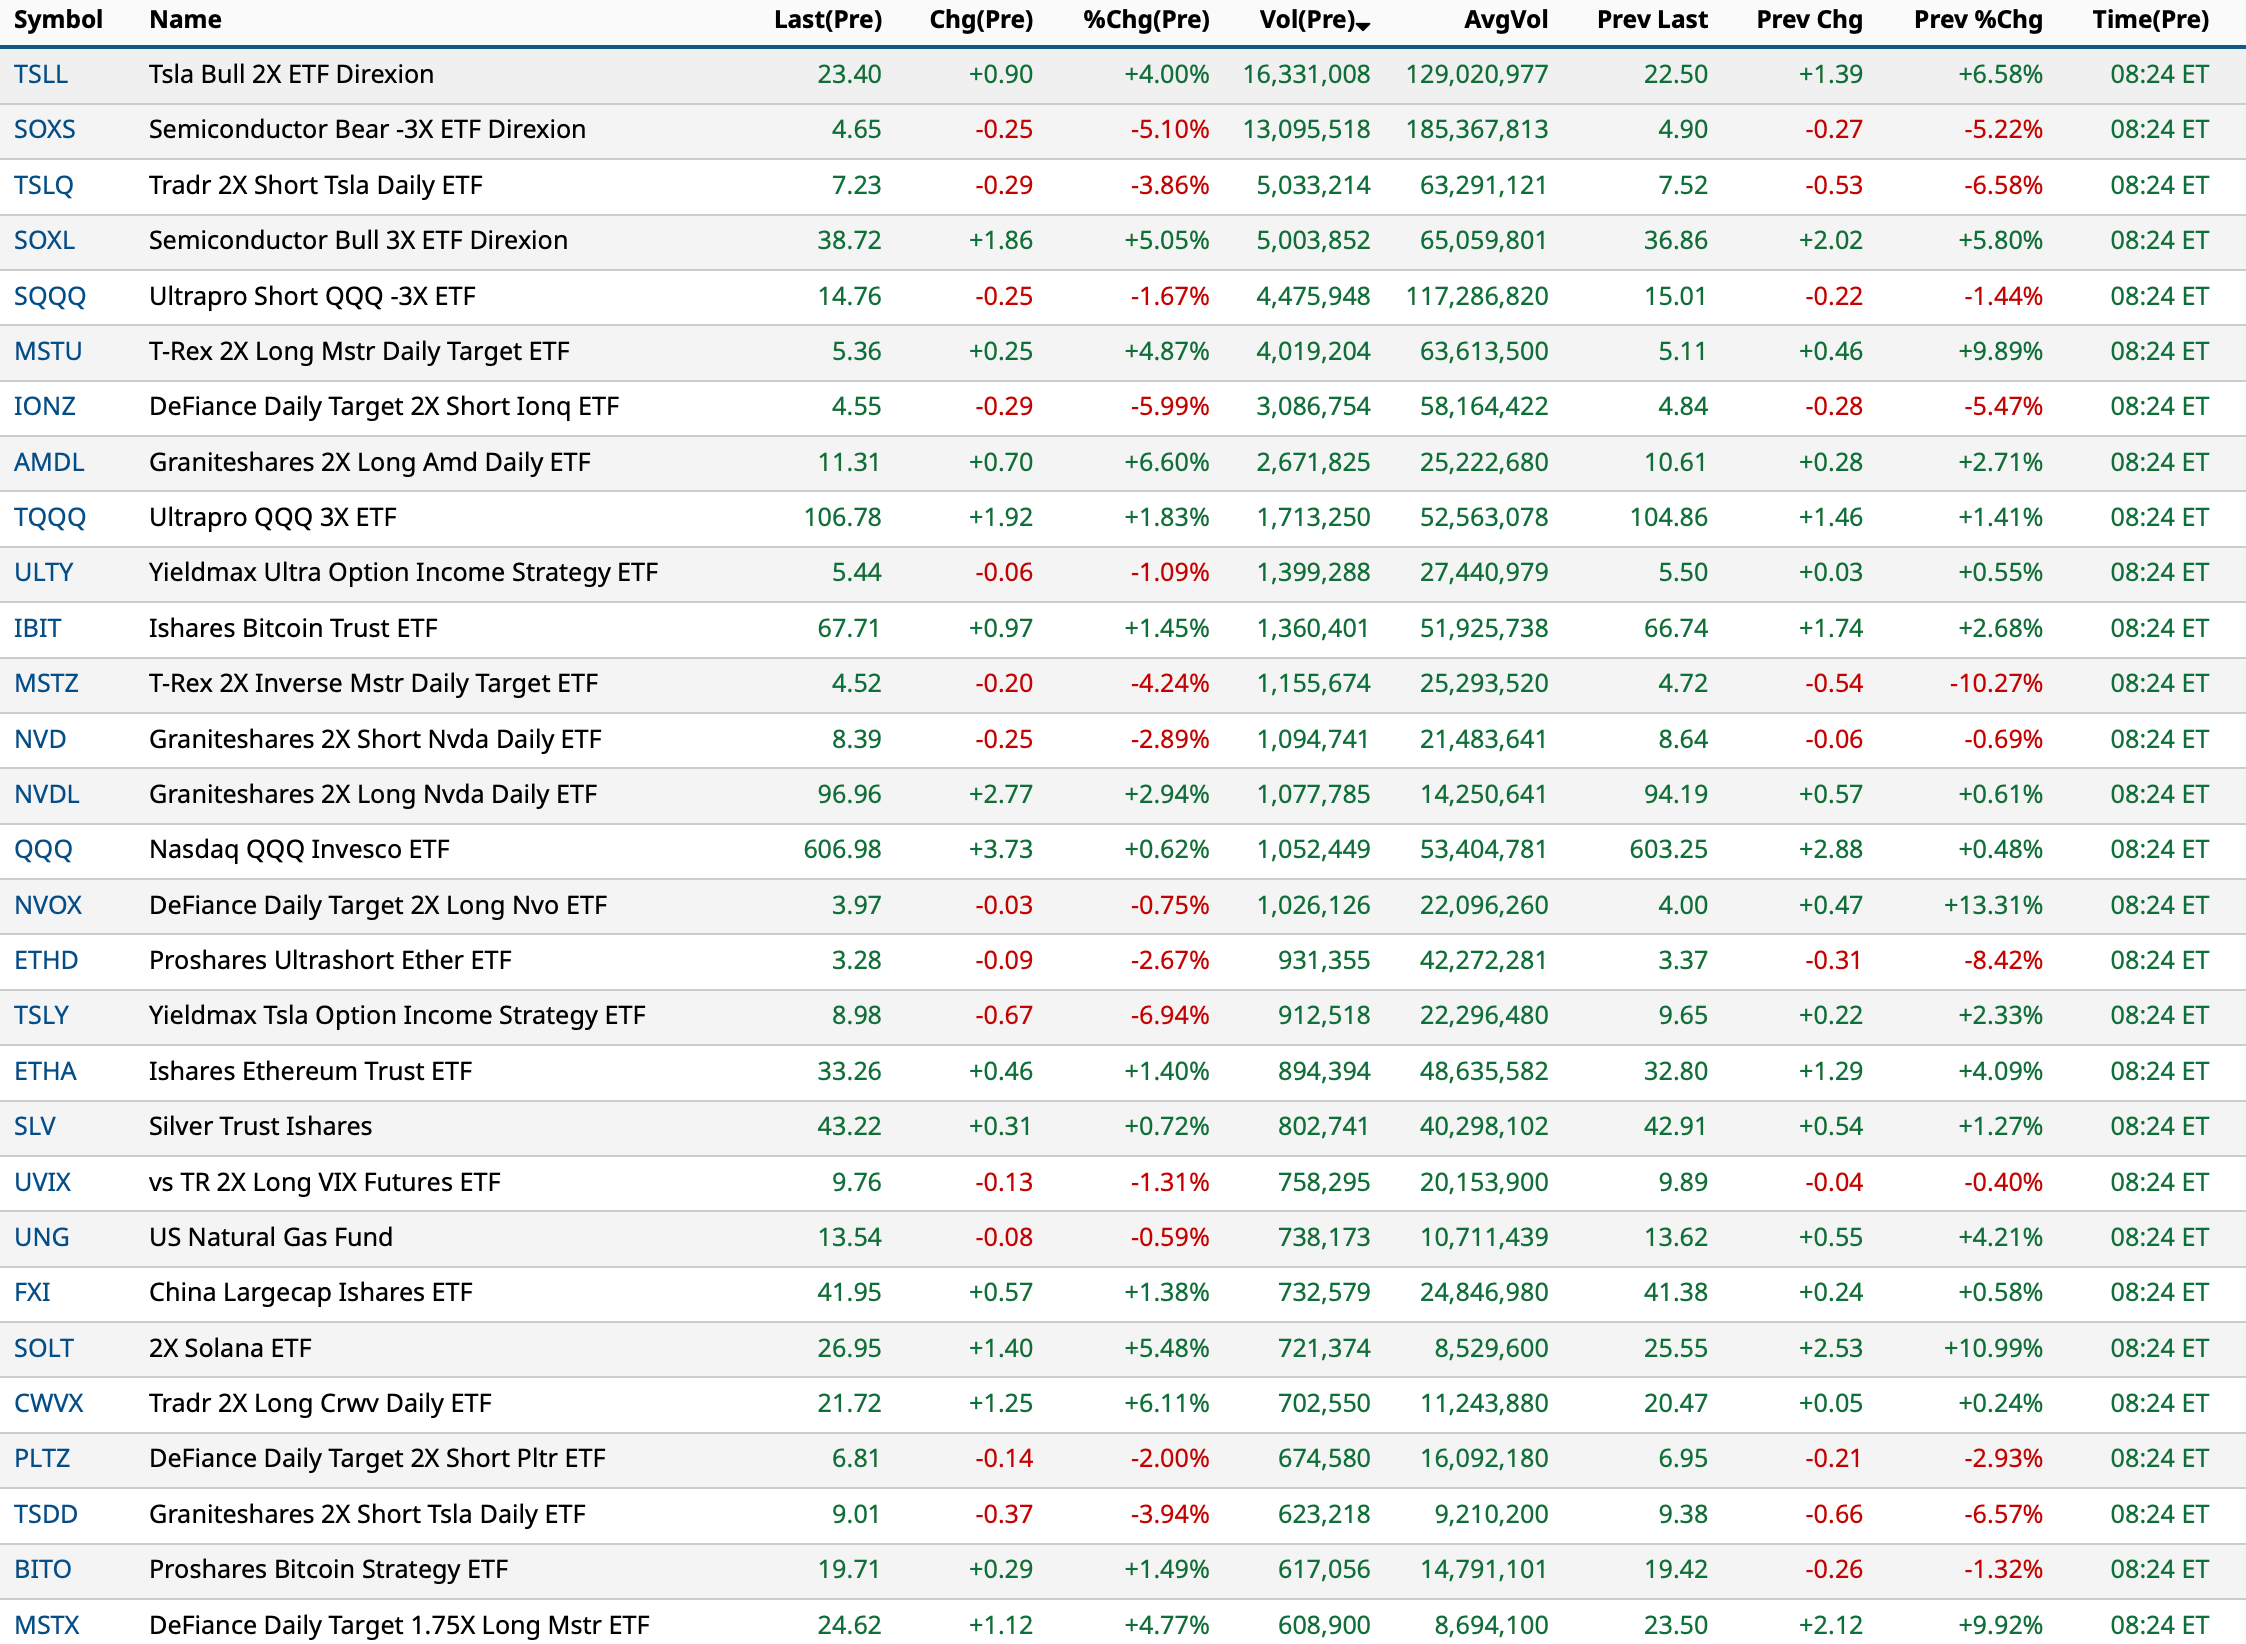Screen dimensions: 2246x1644
Task: Open the TSLL symbol link
Action: (41, 75)
